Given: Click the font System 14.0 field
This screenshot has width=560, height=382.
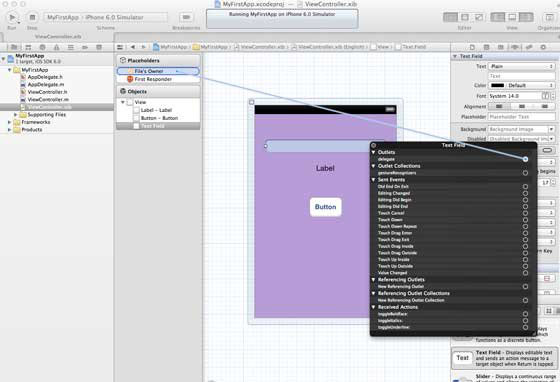Looking at the screenshot, I should (515, 96).
